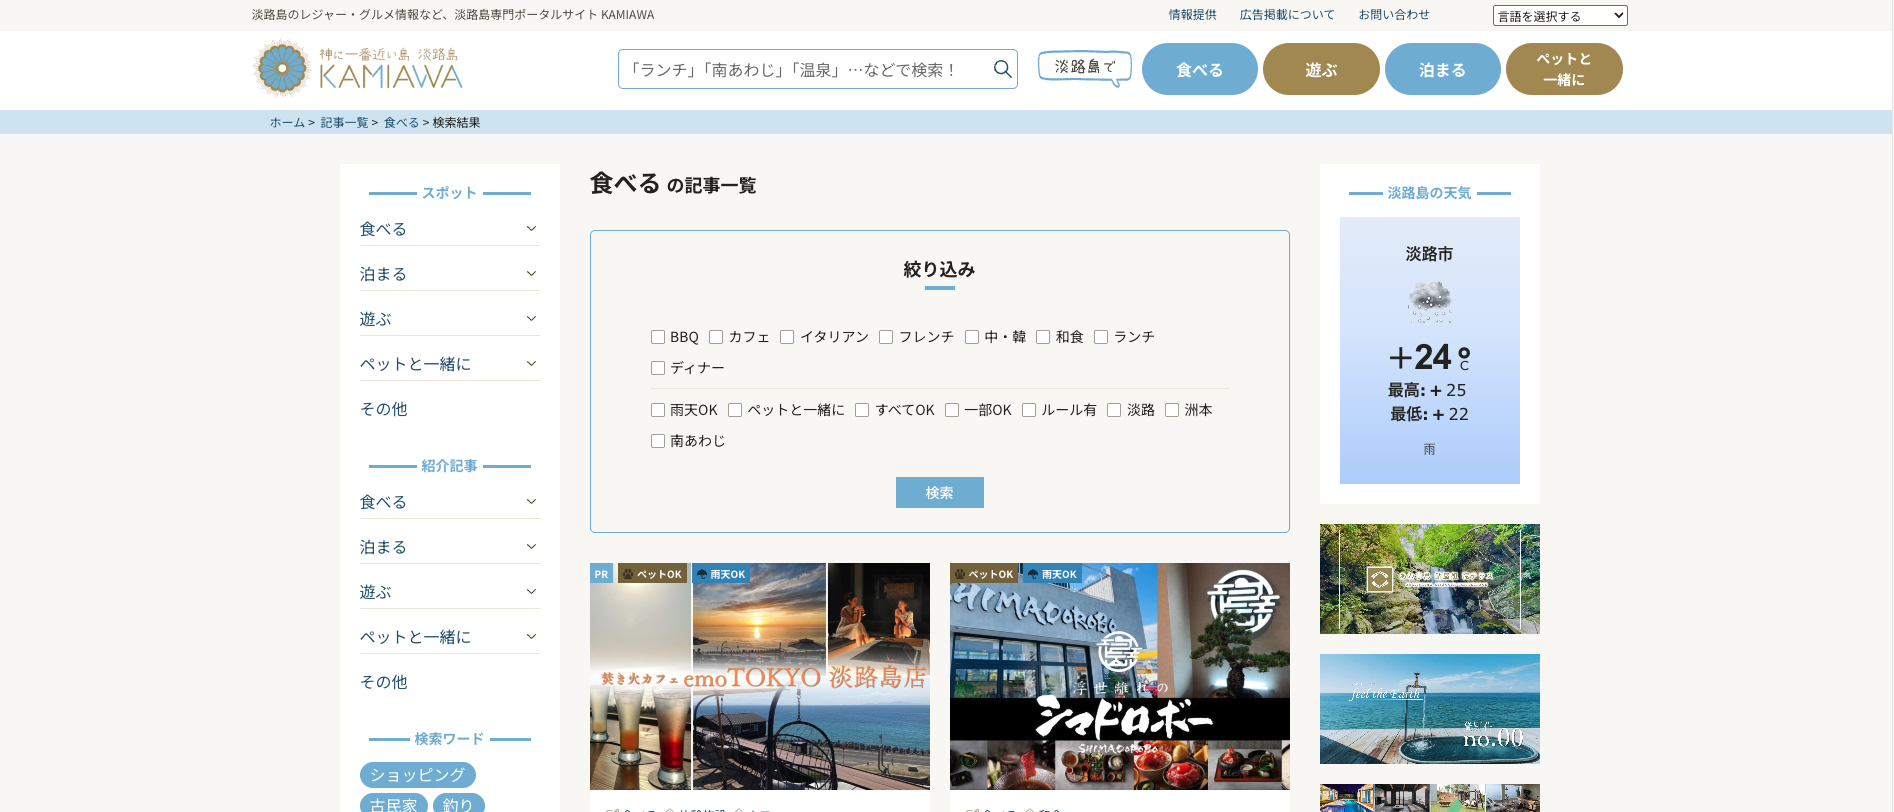Open ペットと一緒に header nav button
The height and width of the screenshot is (812, 1894).
click(1564, 69)
